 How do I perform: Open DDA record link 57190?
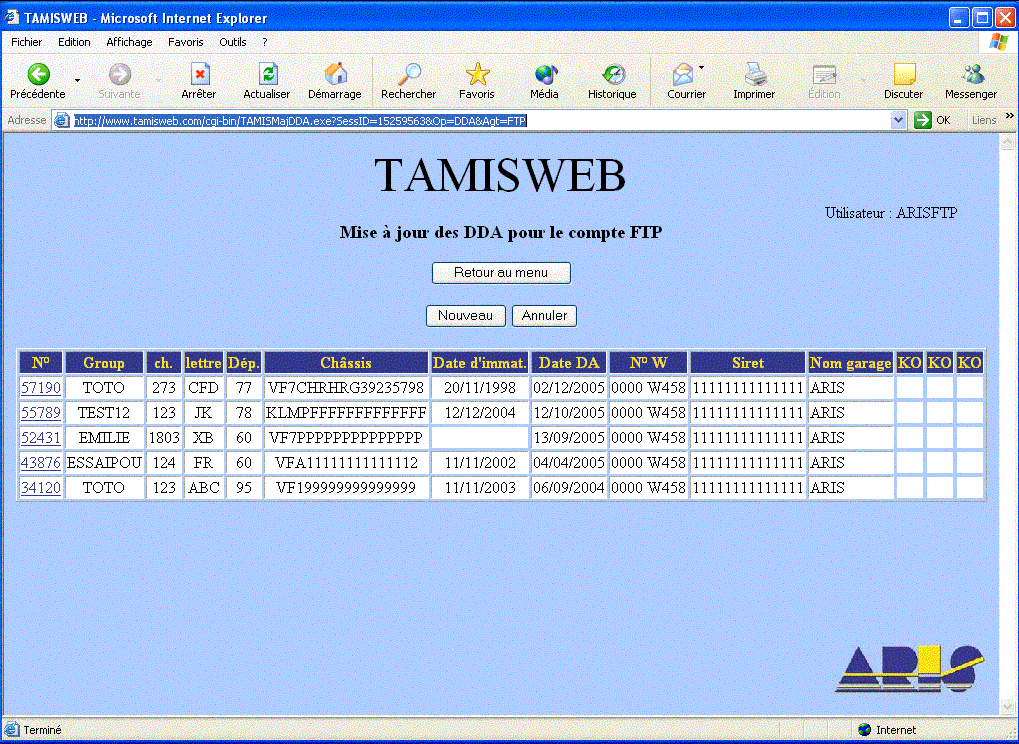click(x=41, y=388)
